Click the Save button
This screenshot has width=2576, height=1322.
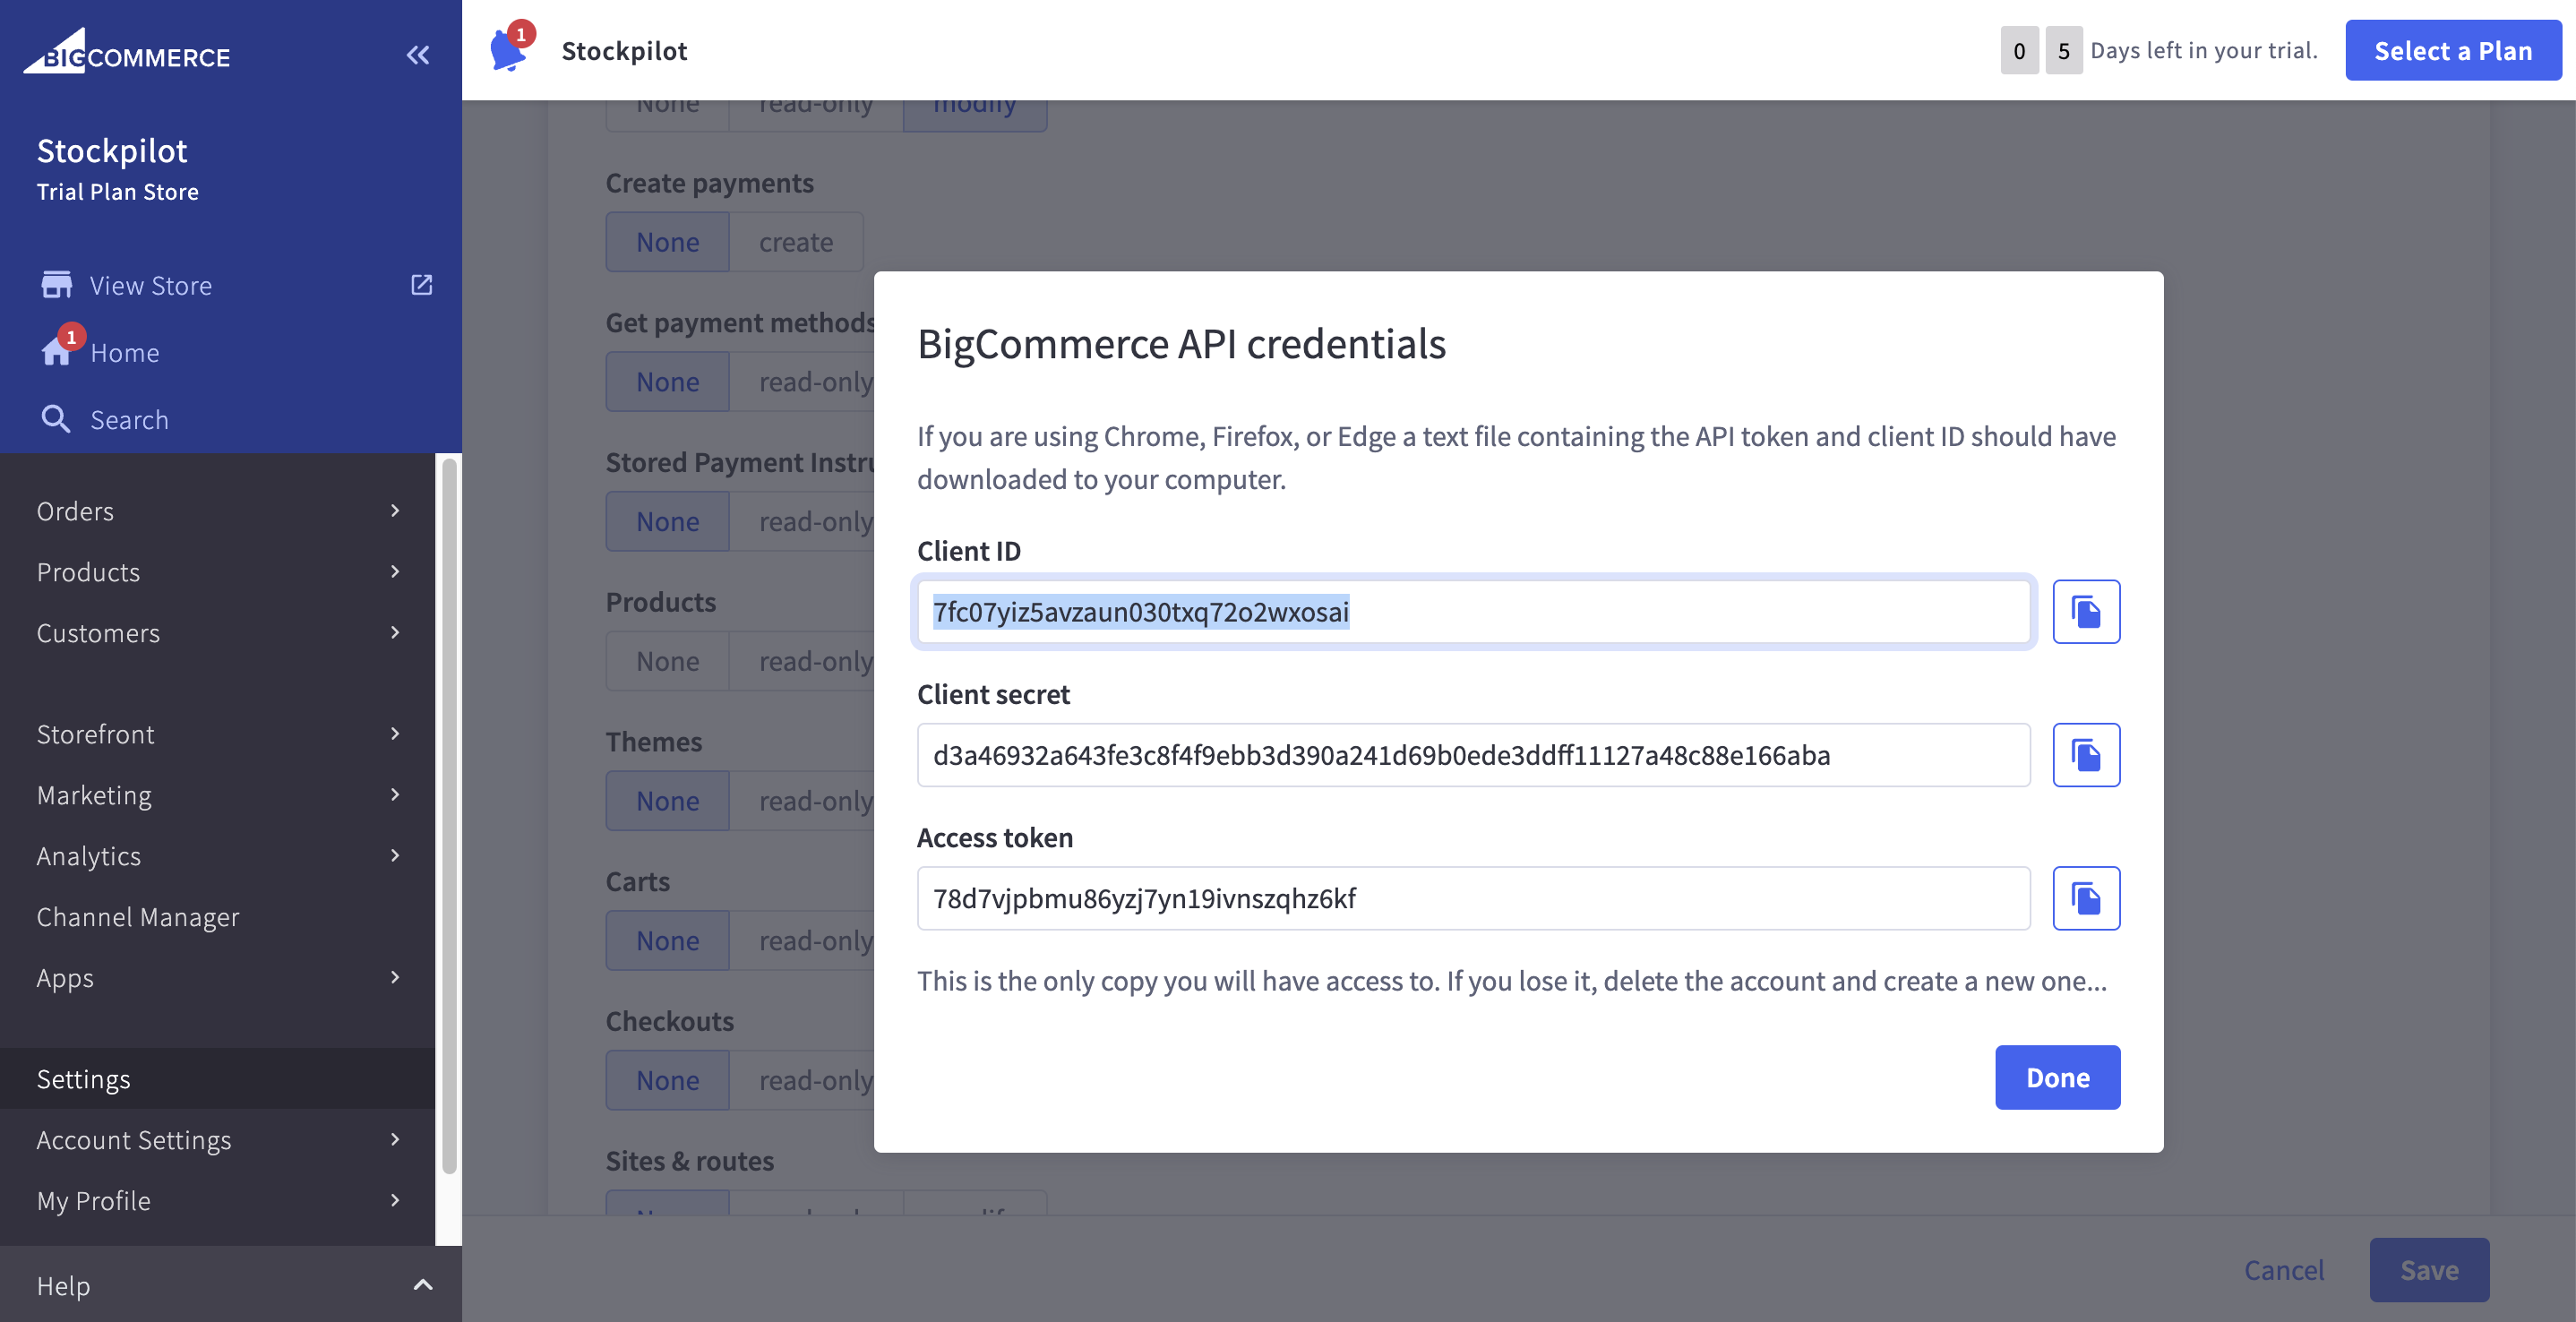pos(2429,1269)
